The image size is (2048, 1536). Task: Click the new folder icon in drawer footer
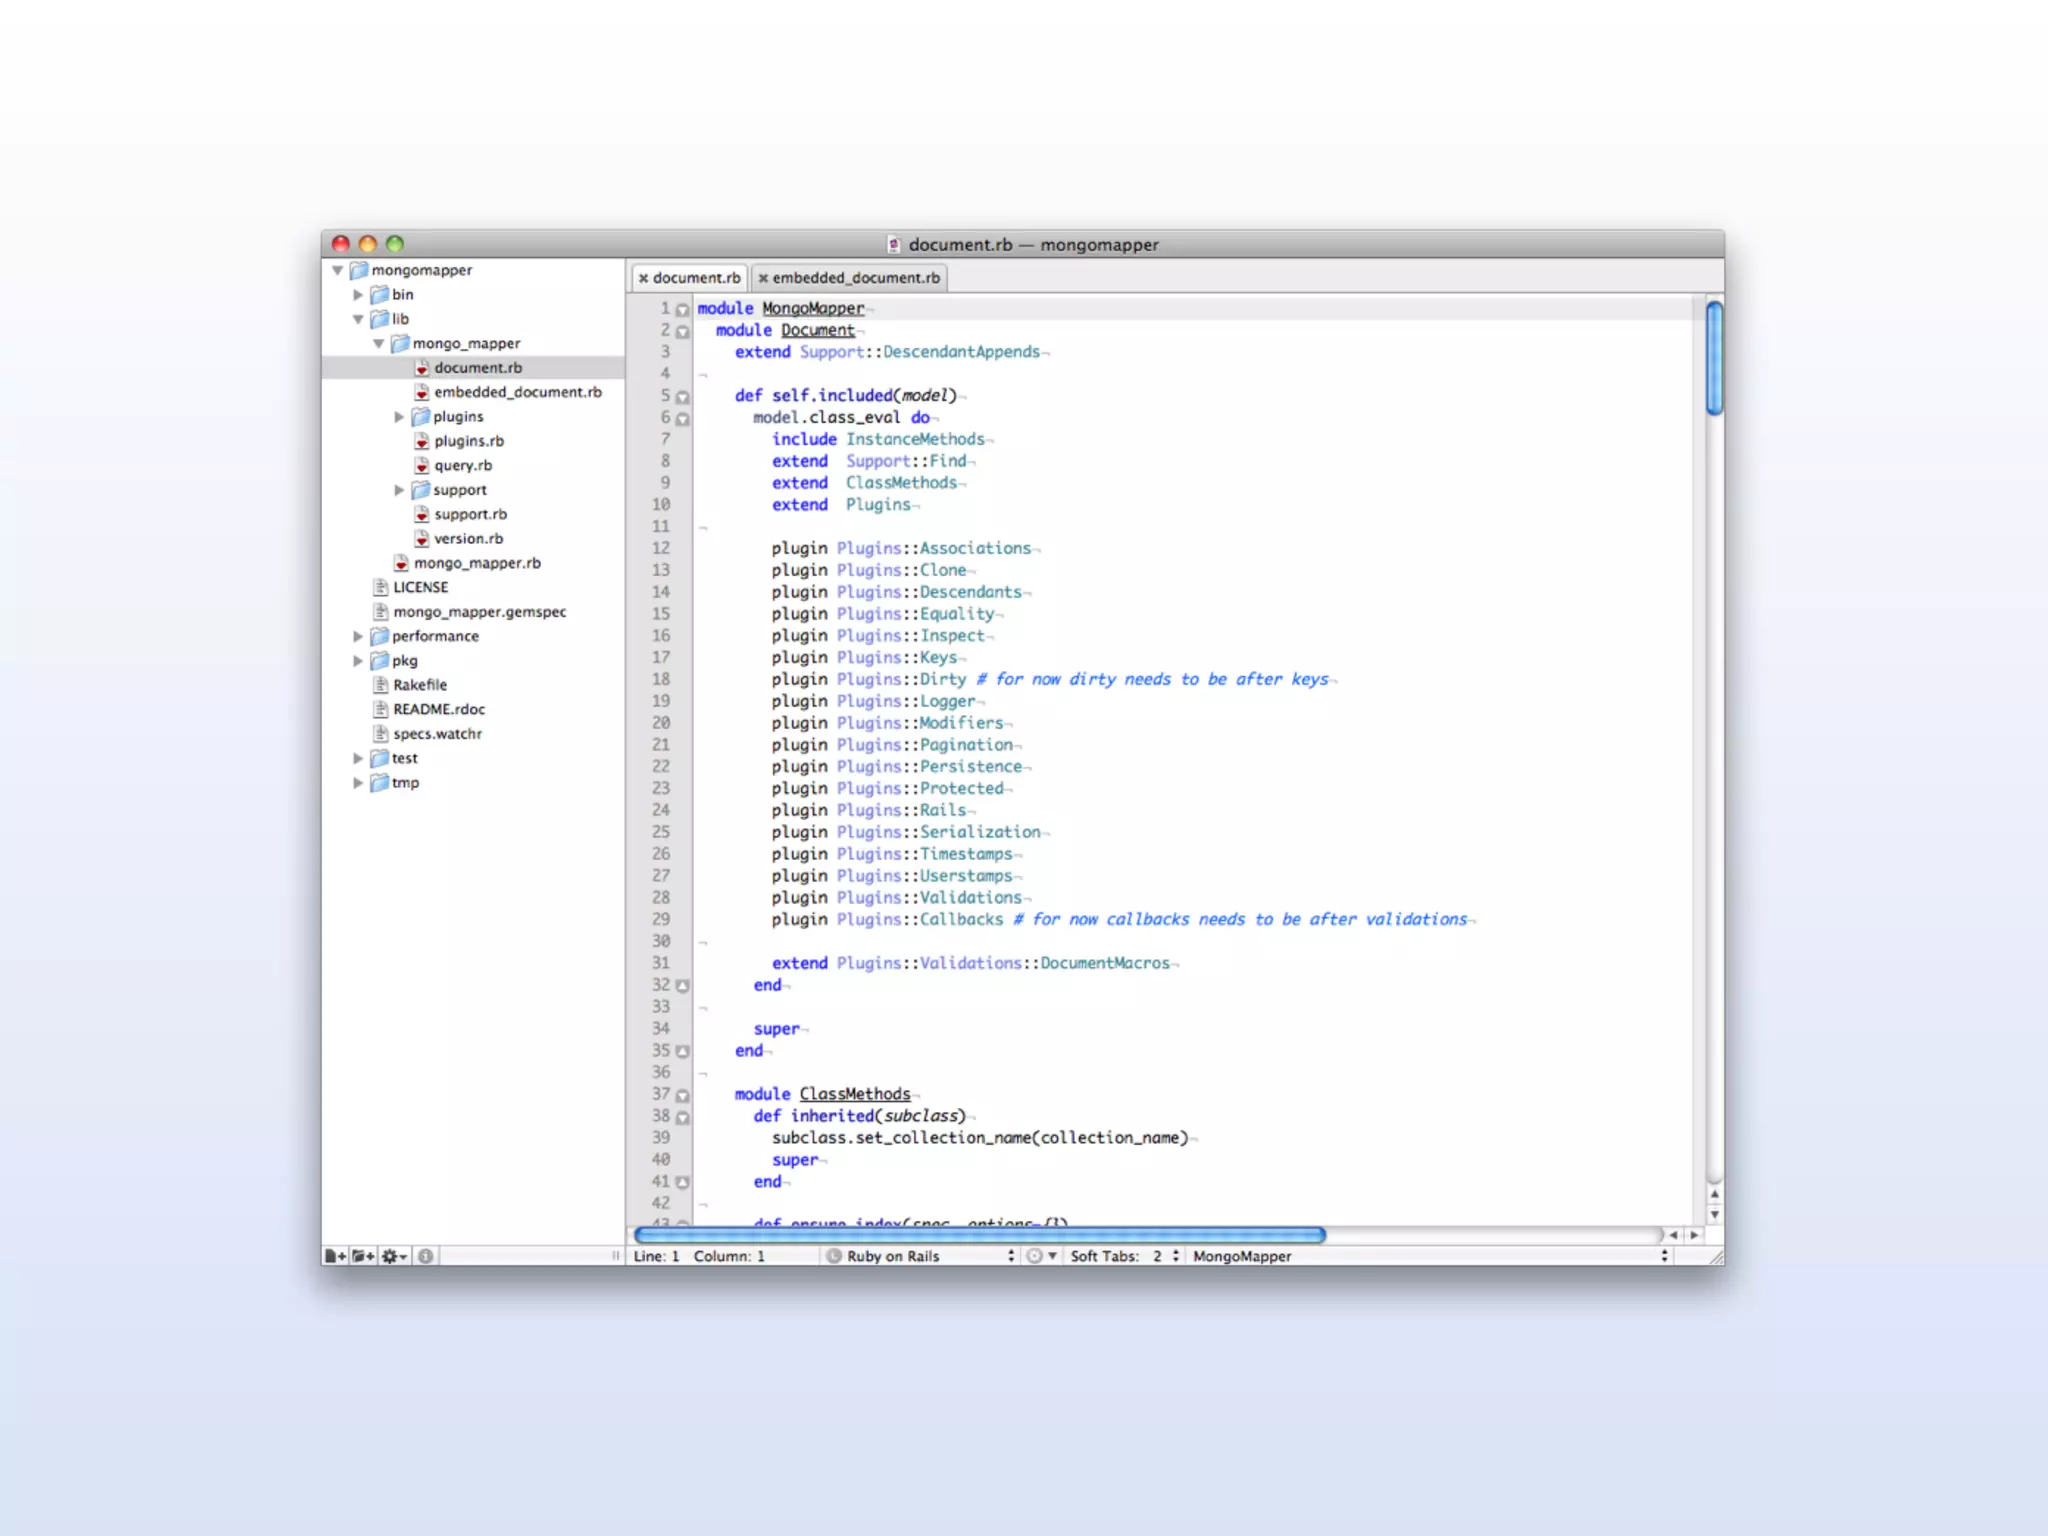tap(363, 1256)
